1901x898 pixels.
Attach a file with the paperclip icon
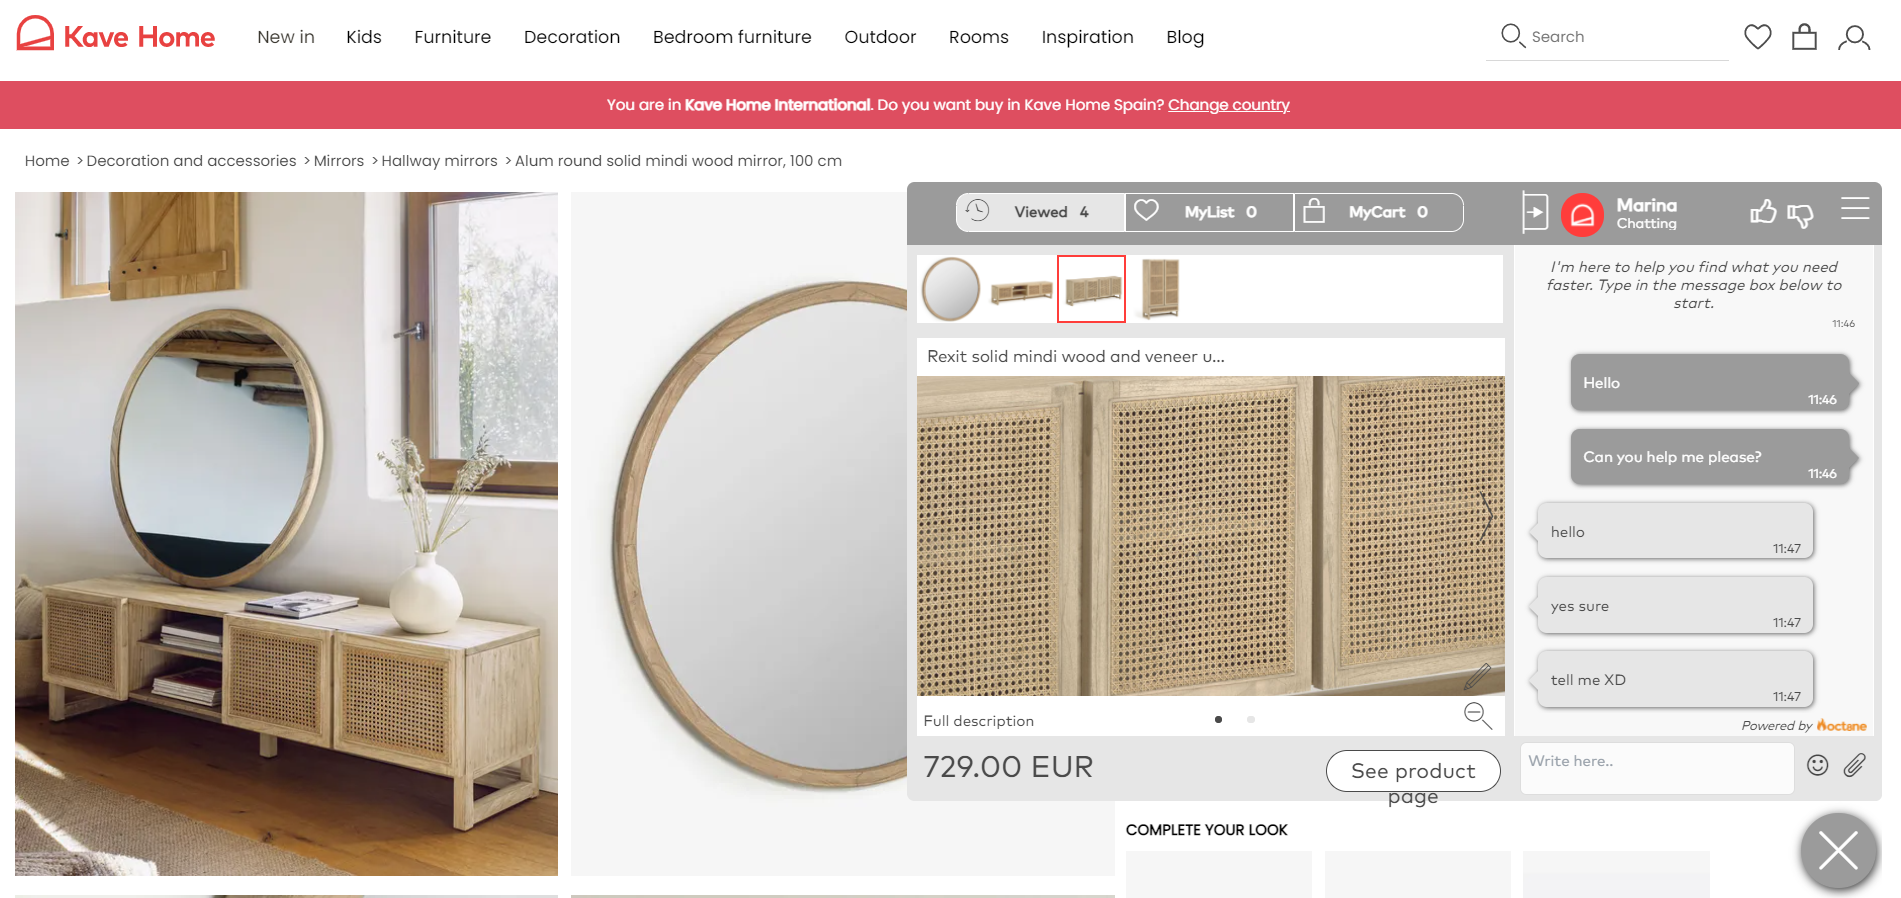coord(1855,765)
